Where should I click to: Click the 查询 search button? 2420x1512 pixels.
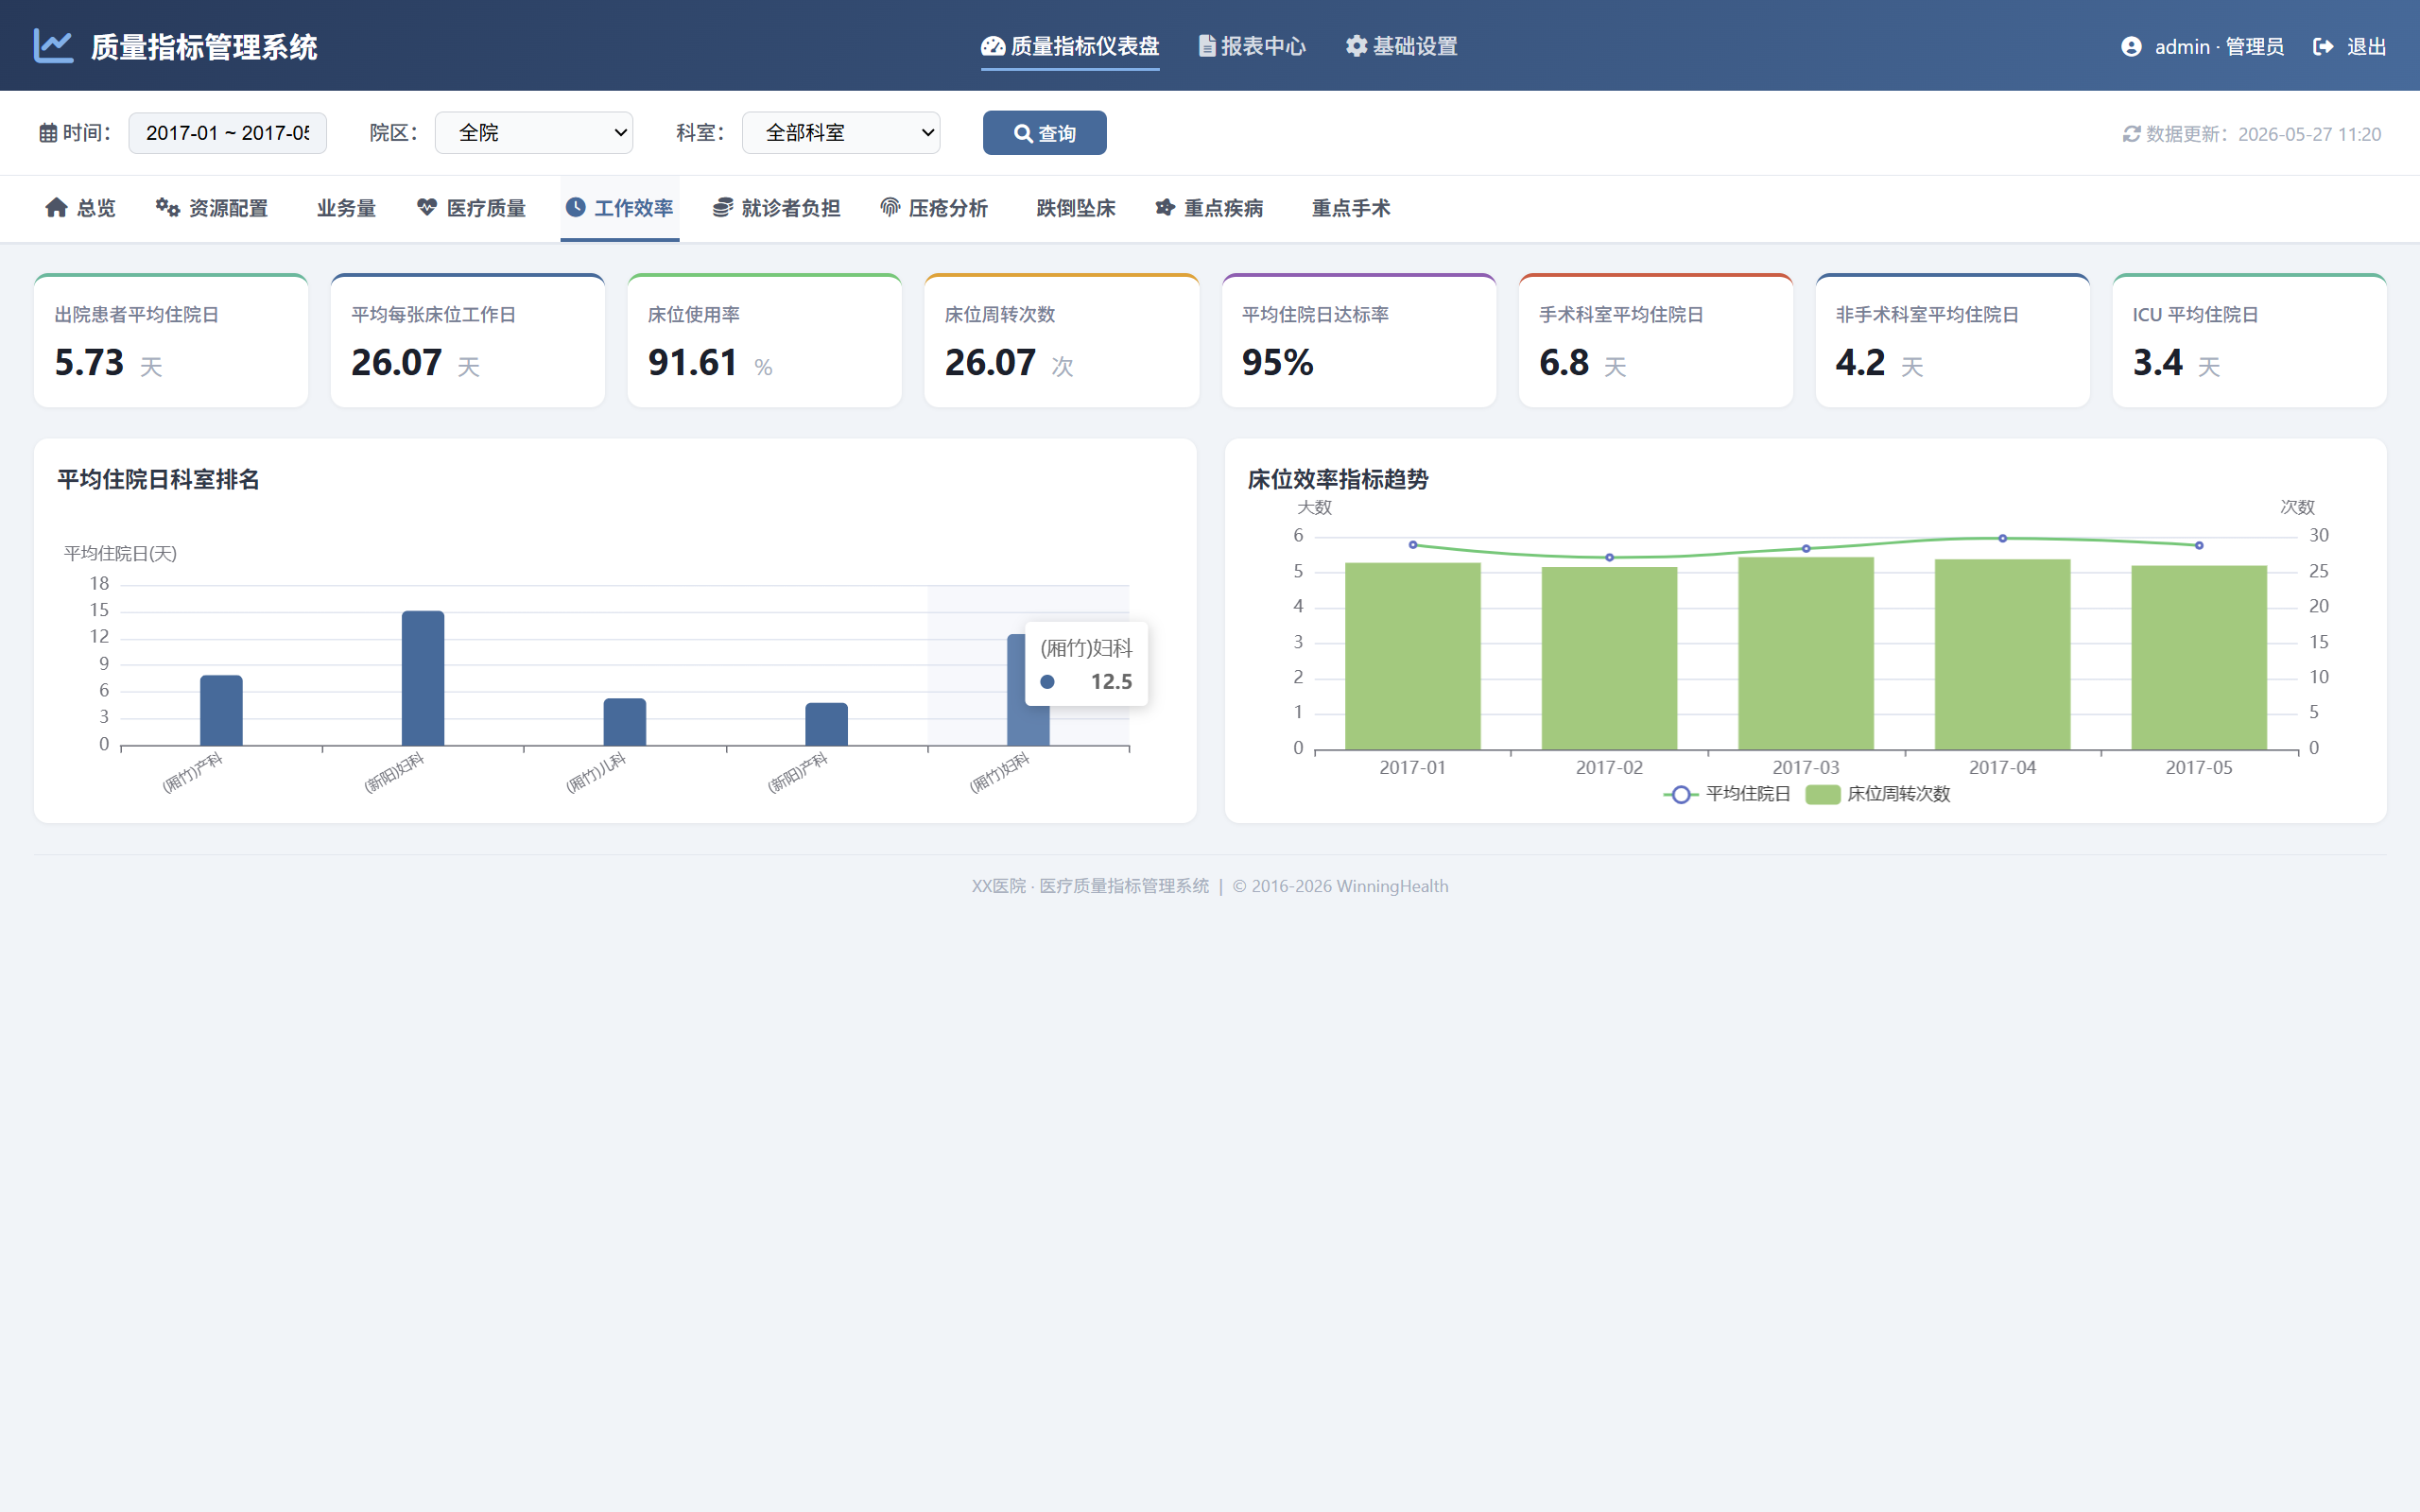click(1045, 133)
